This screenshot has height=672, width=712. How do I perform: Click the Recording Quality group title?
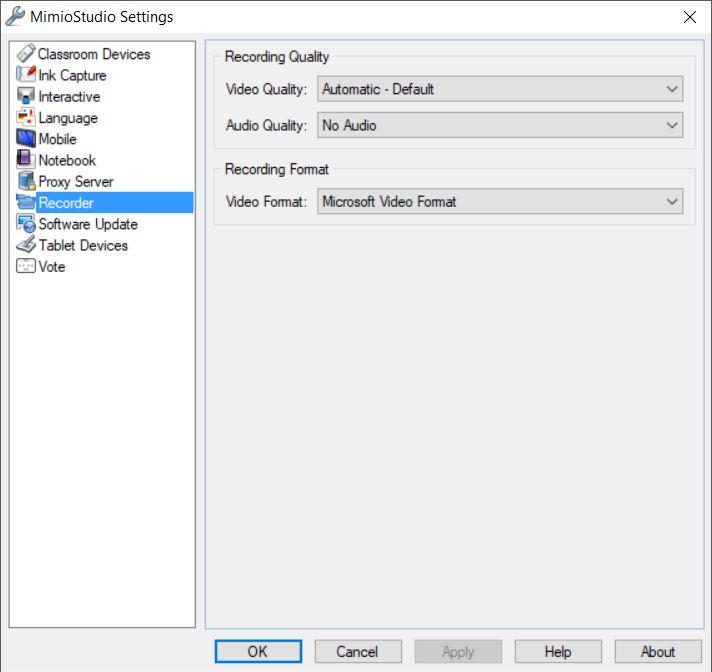(x=277, y=57)
